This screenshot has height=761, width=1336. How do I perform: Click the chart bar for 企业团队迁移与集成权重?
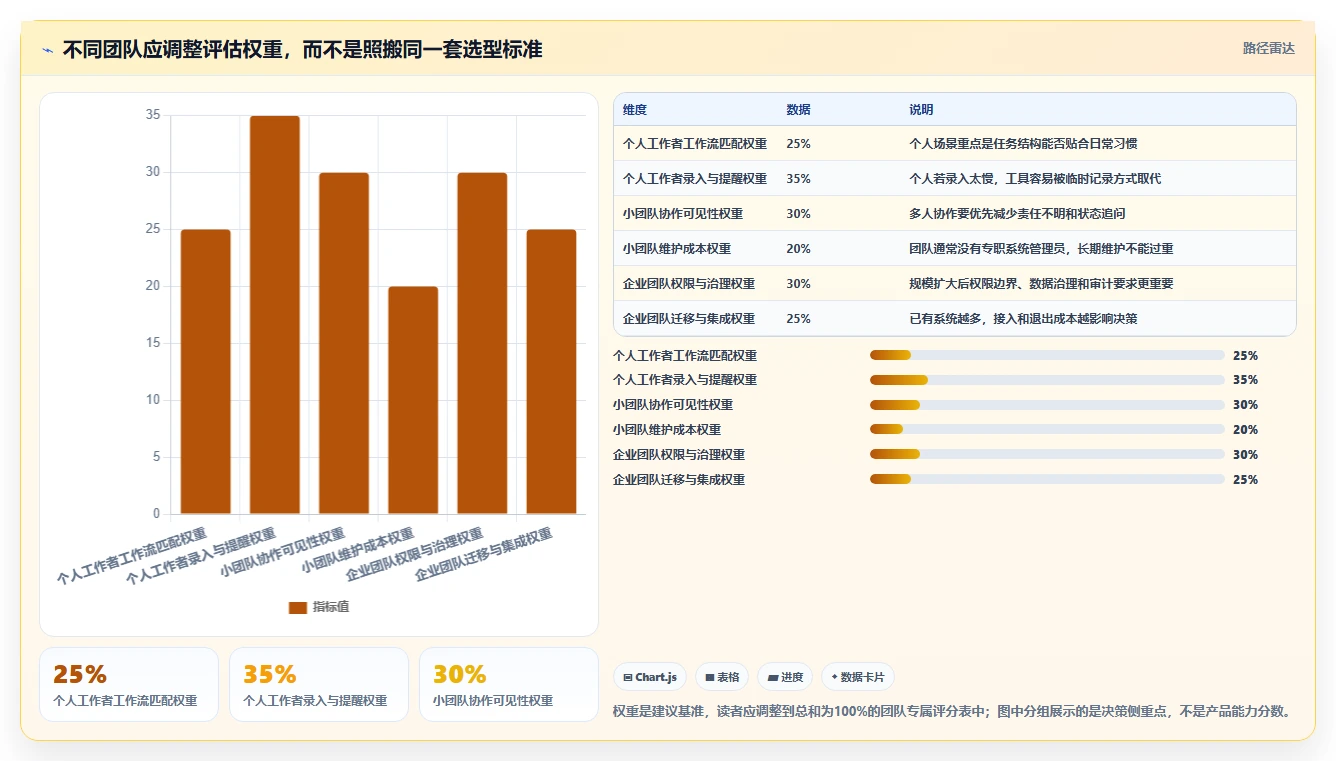tap(552, 372)
